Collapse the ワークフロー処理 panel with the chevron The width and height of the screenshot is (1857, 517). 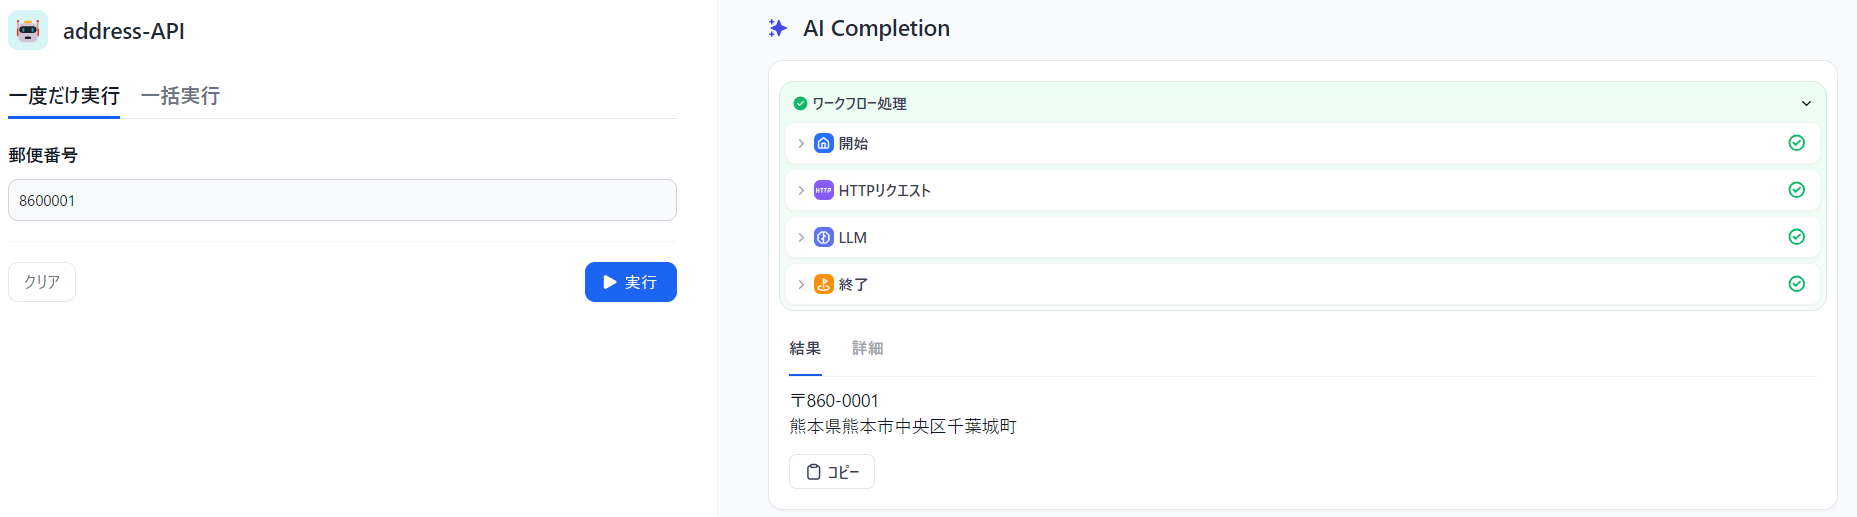1806,103
